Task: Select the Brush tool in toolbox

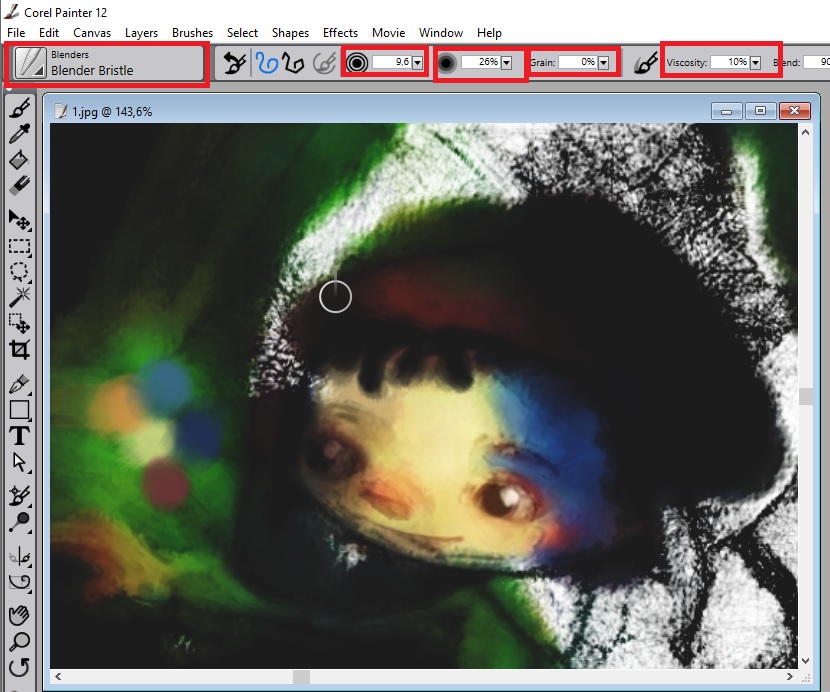Action: coord(20,108)
